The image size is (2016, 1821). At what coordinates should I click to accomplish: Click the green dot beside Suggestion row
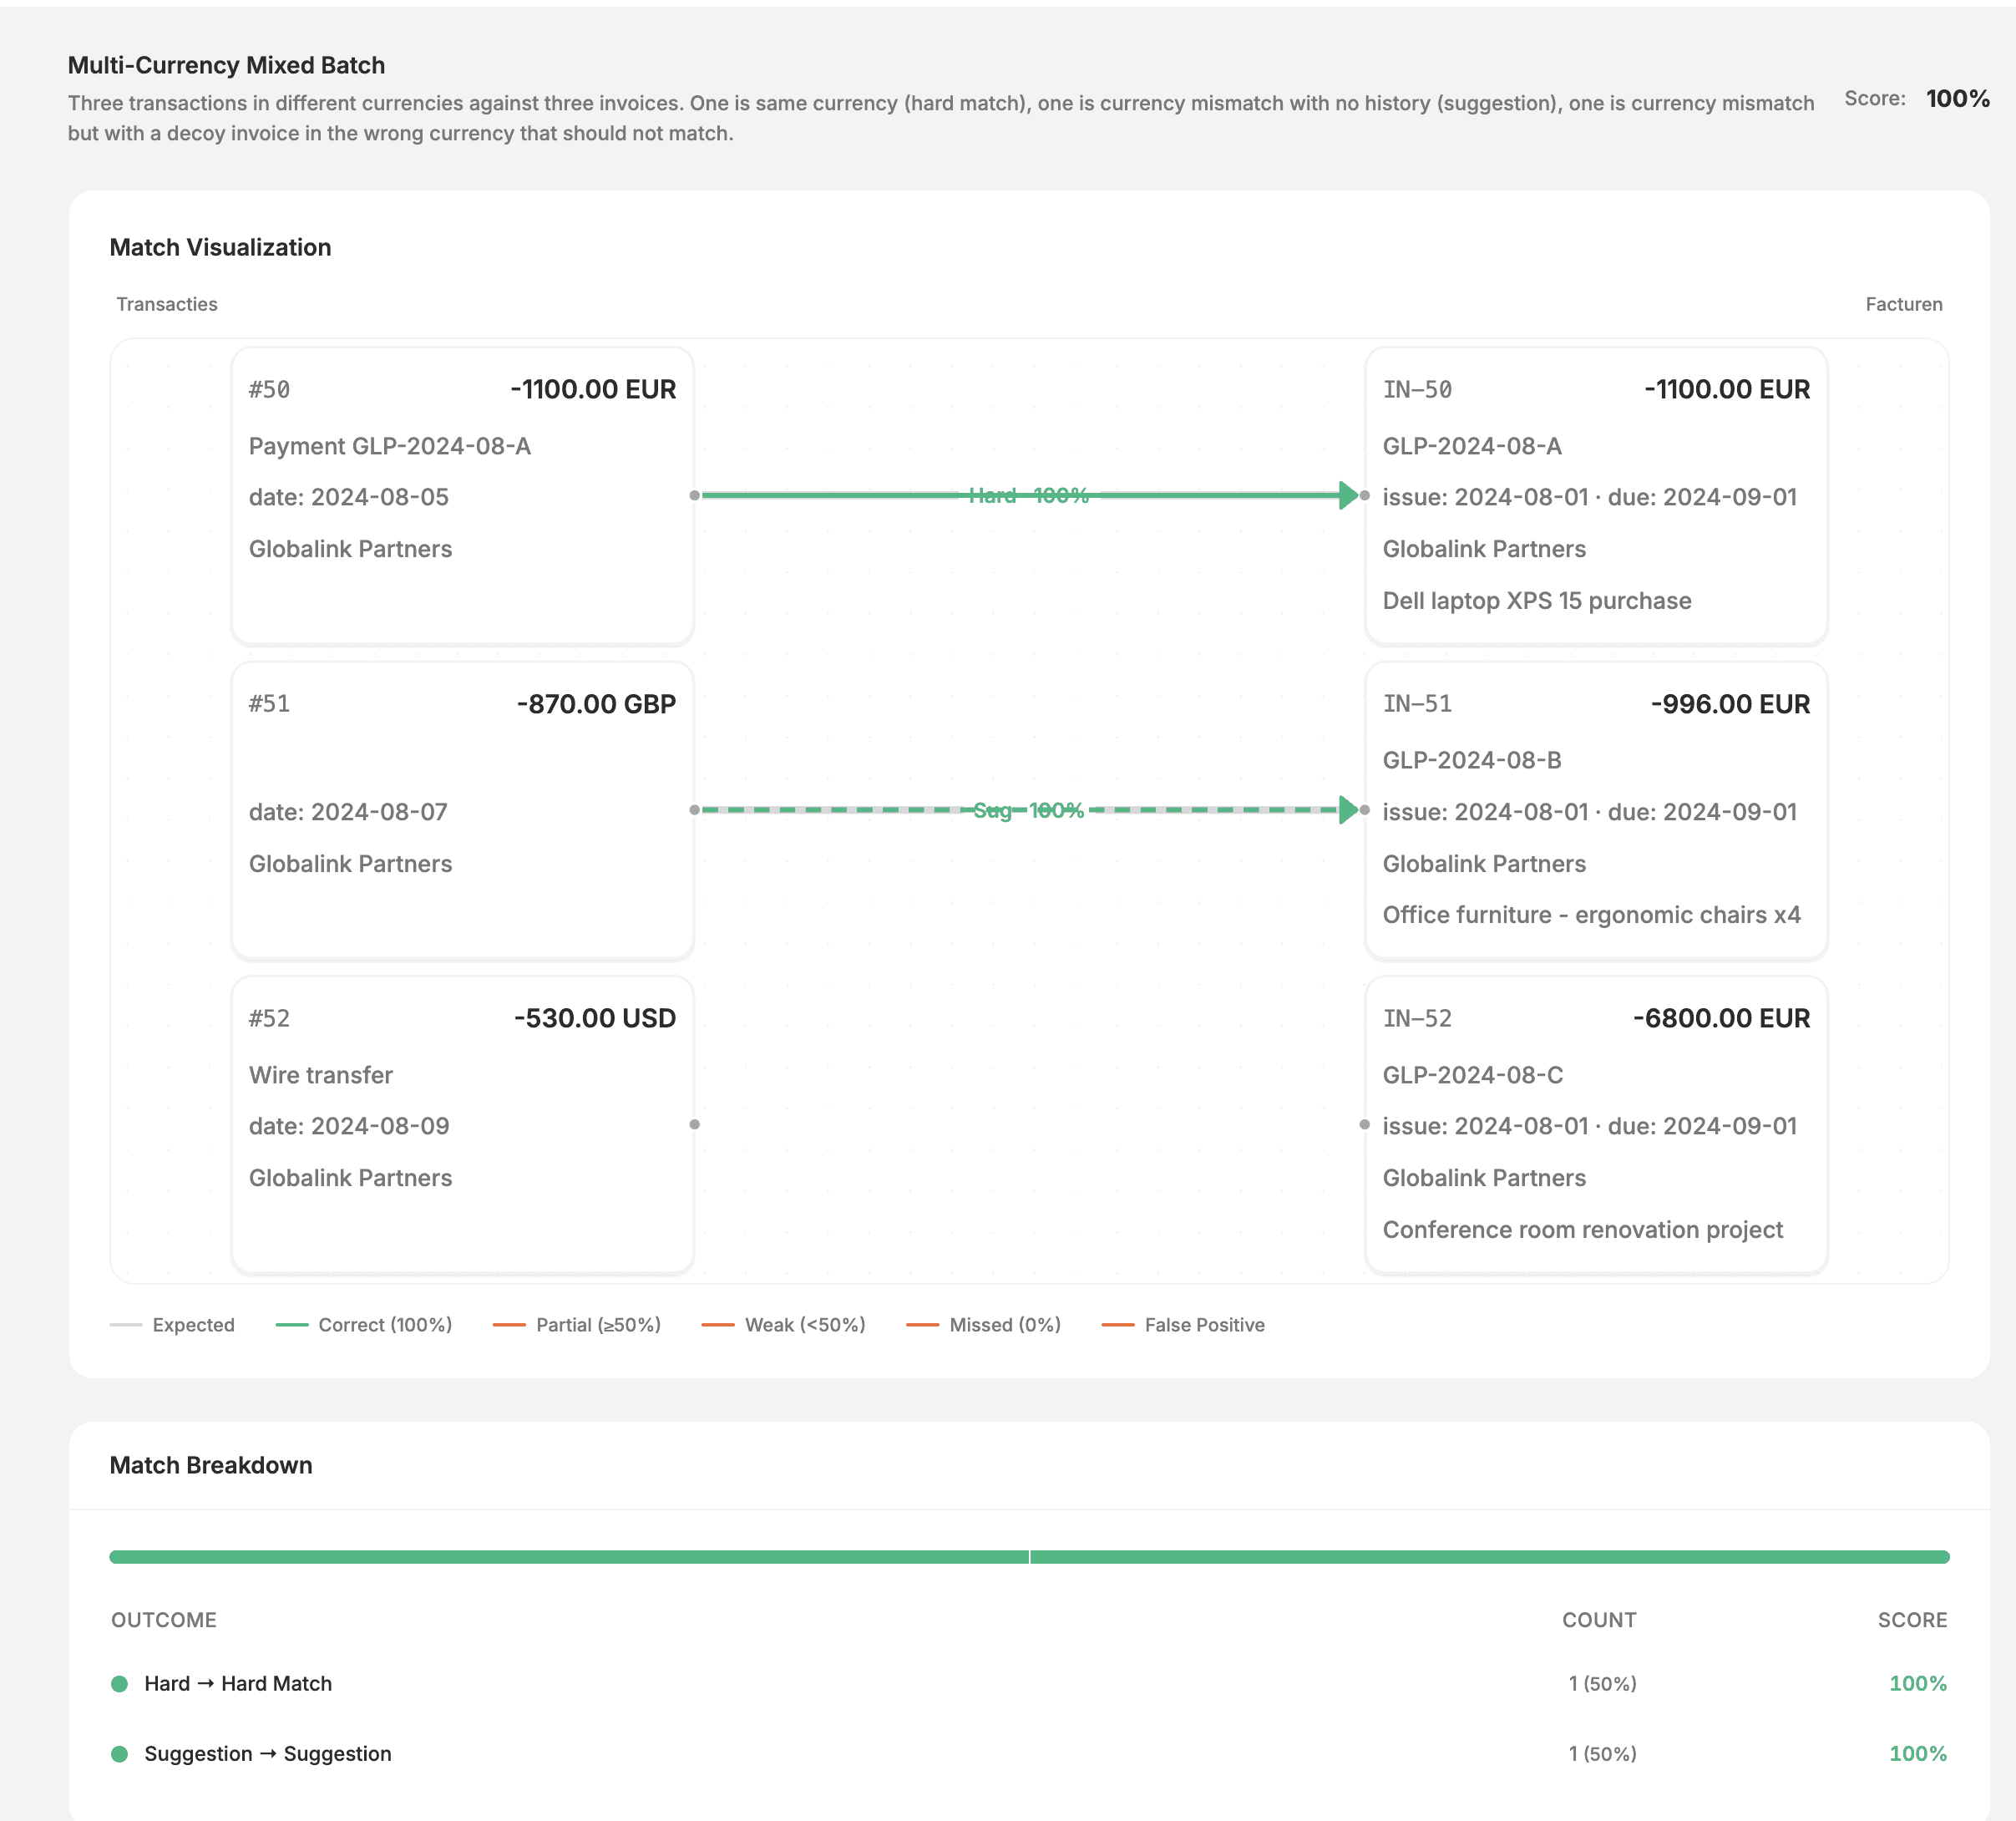coord(120,1753)
